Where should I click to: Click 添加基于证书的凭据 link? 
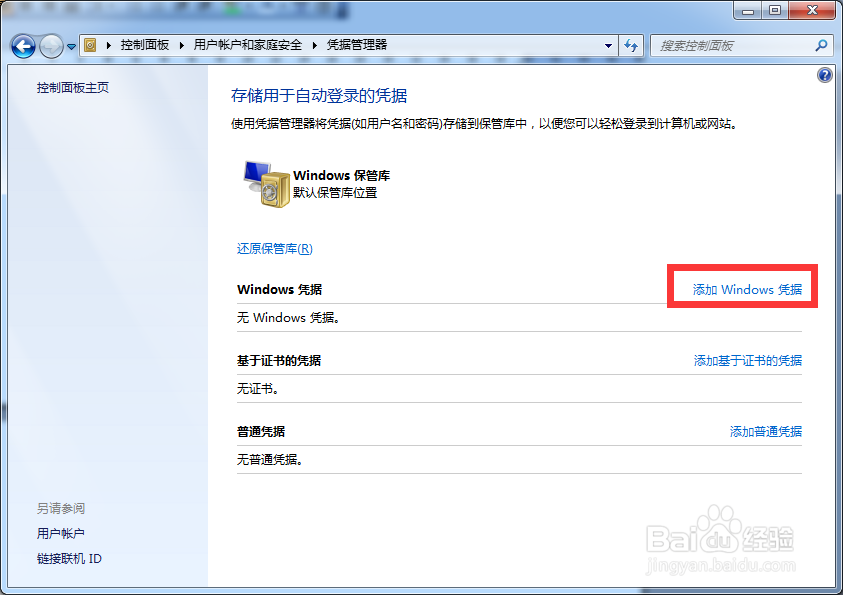pos(747,361)
